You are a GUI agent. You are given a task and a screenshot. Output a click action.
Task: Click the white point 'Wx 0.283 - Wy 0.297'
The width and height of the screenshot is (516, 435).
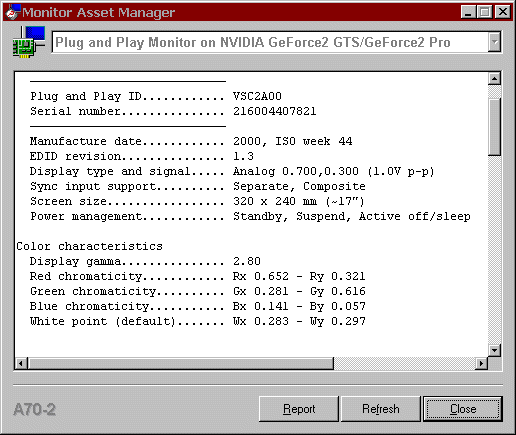(x=299, y=322)
